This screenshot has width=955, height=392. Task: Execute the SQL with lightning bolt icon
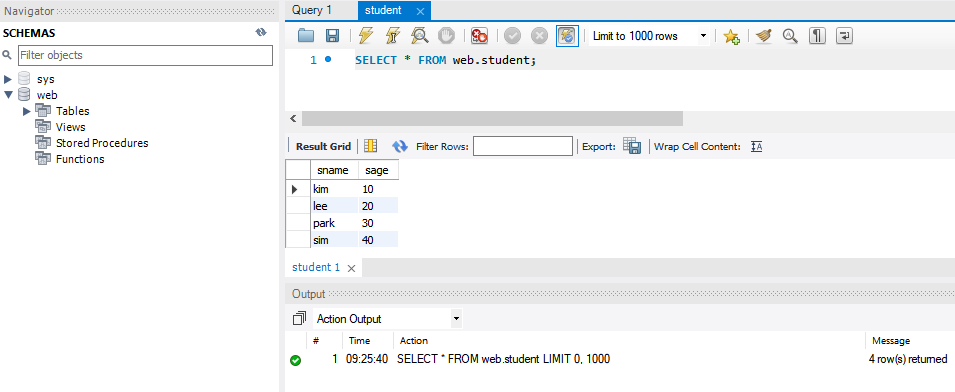[x=365, y=36]
